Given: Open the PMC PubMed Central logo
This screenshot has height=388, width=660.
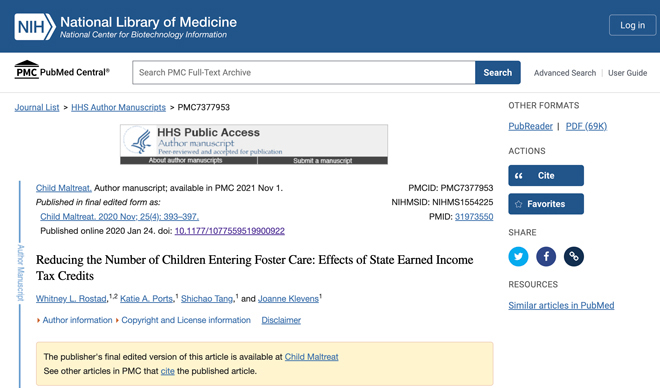Looking at the screenshot, I should tap(62, 70).
